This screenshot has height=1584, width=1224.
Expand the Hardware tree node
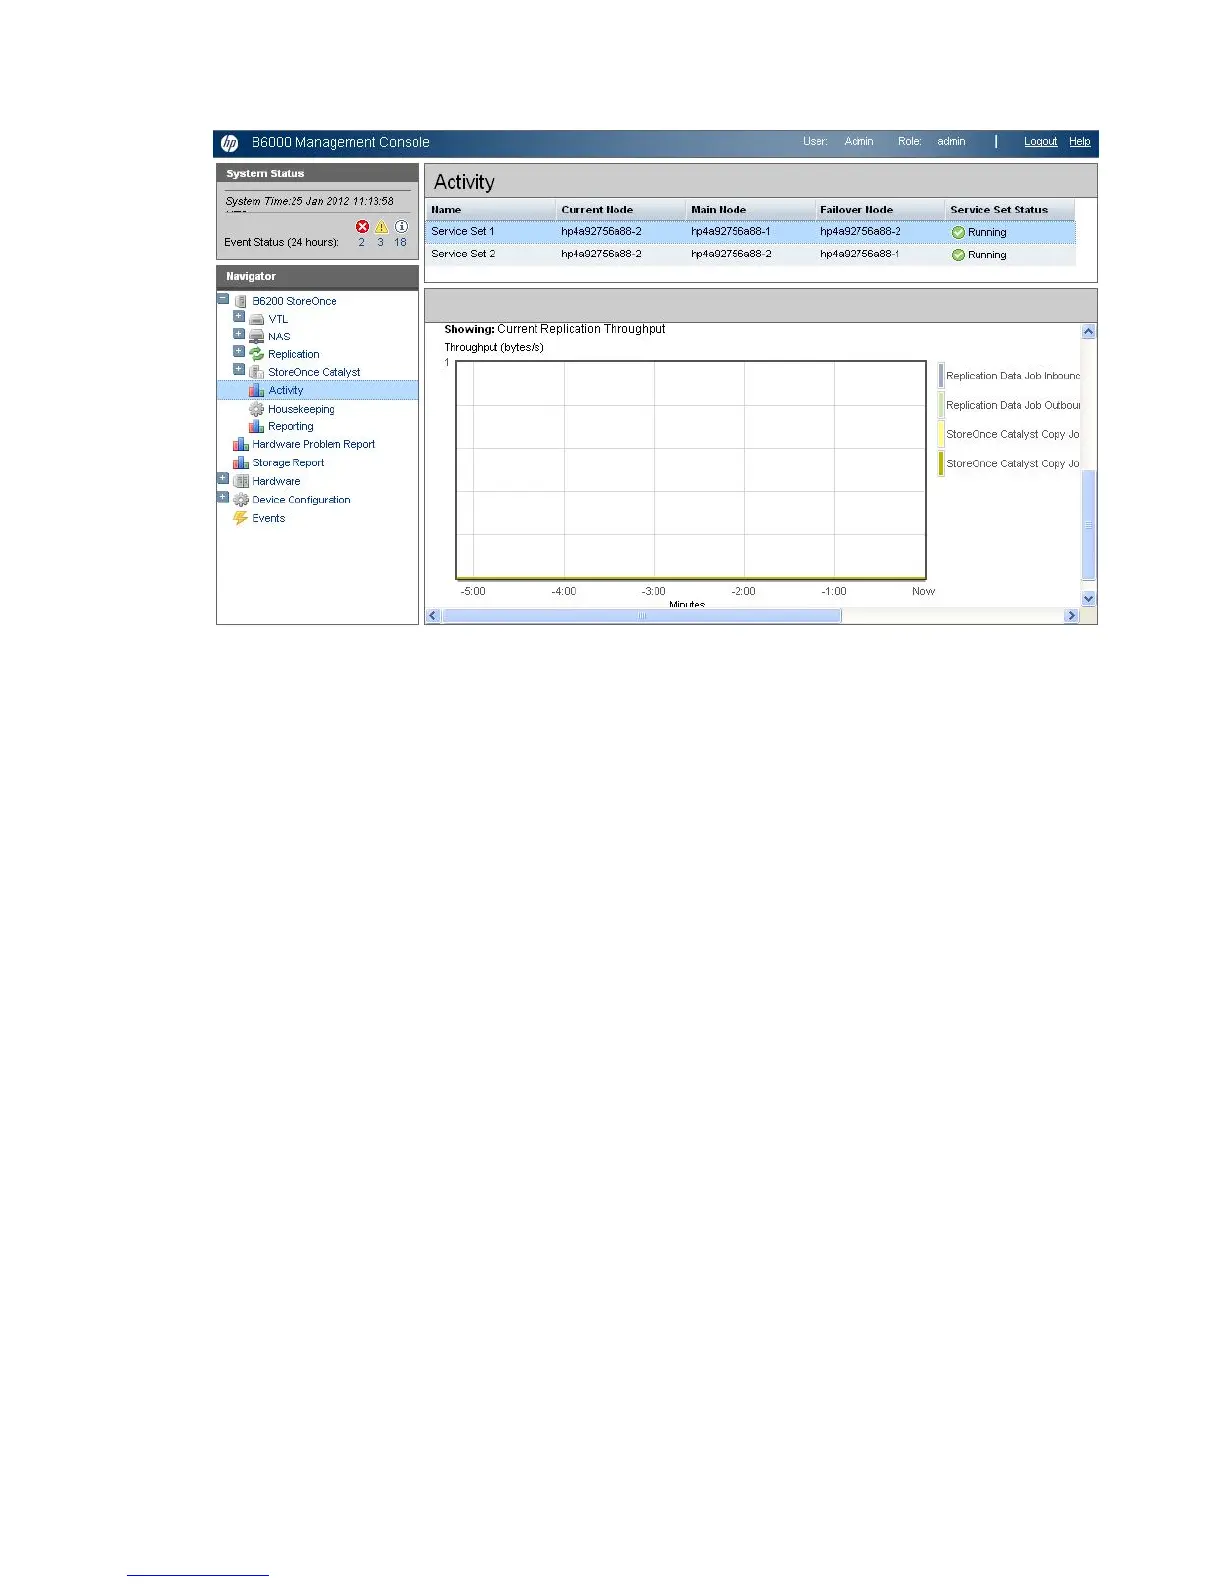tap(223, 478)
